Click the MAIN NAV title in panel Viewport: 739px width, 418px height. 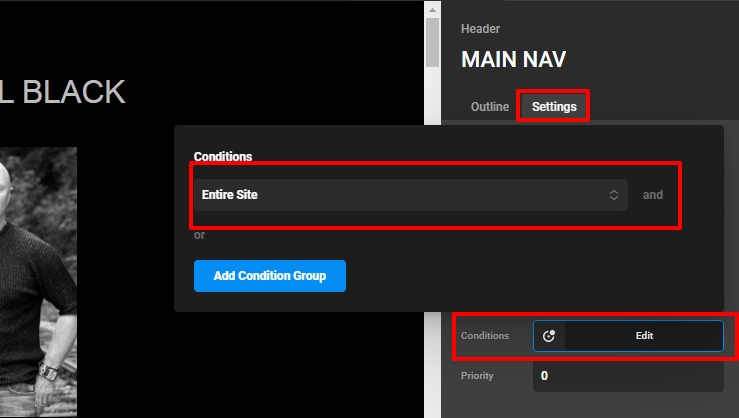[513, 60]
